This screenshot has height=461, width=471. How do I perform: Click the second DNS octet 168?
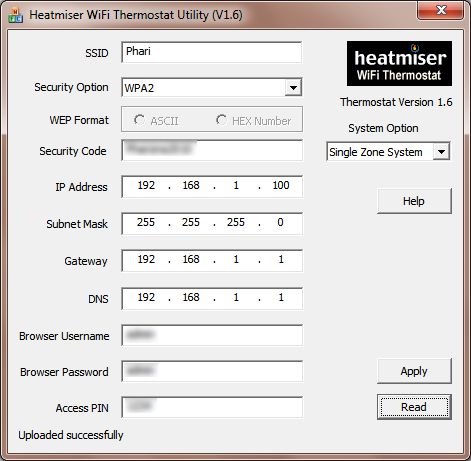coord(191,297)
